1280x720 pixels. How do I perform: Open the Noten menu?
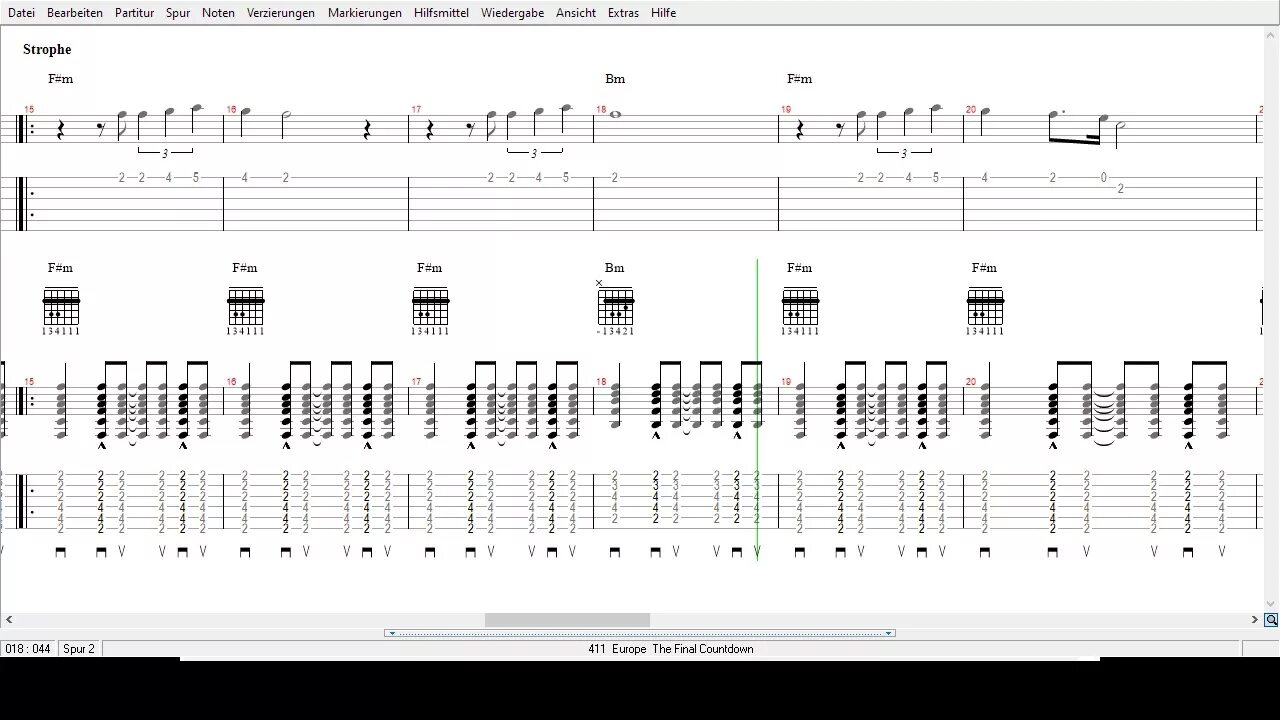point(218,13)
